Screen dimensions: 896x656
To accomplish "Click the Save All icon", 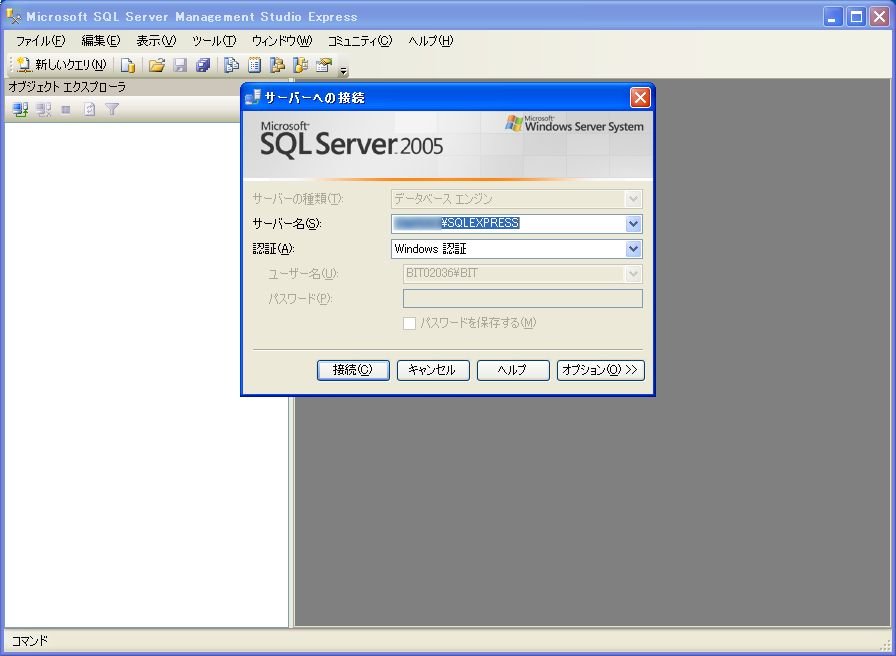I will point(203,65).
